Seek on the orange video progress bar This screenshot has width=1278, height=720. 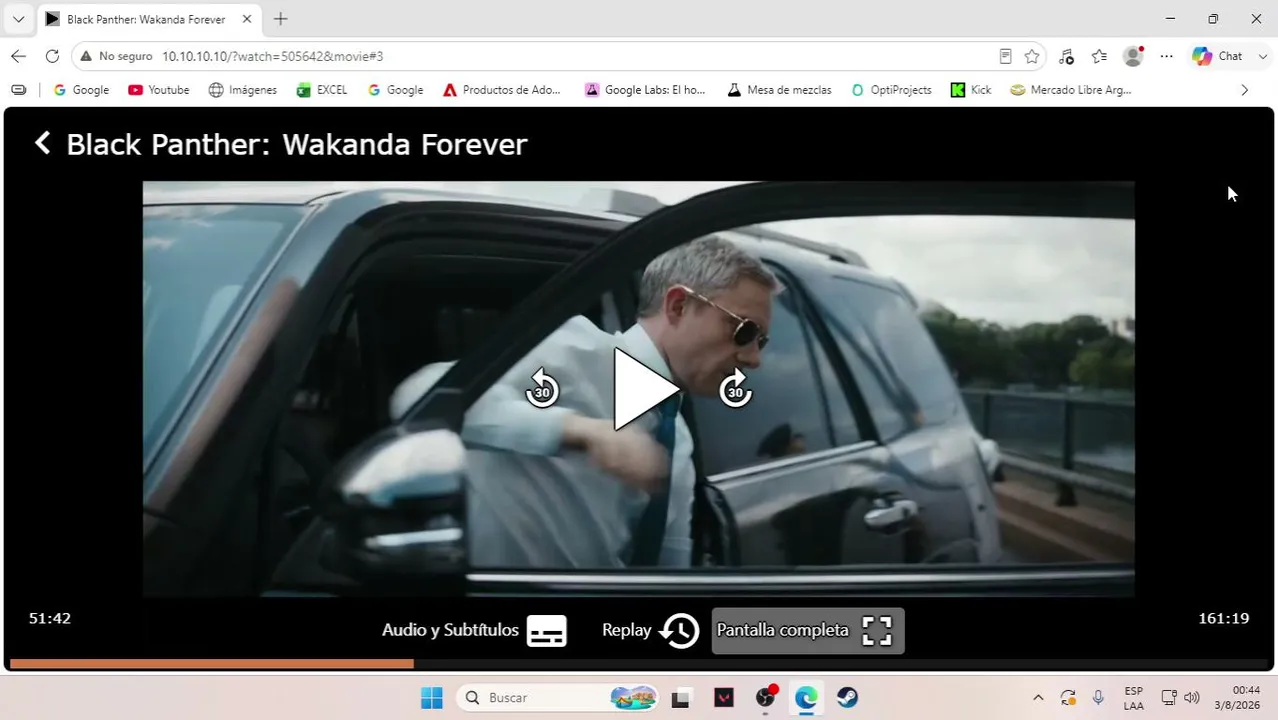click(639, 663)
